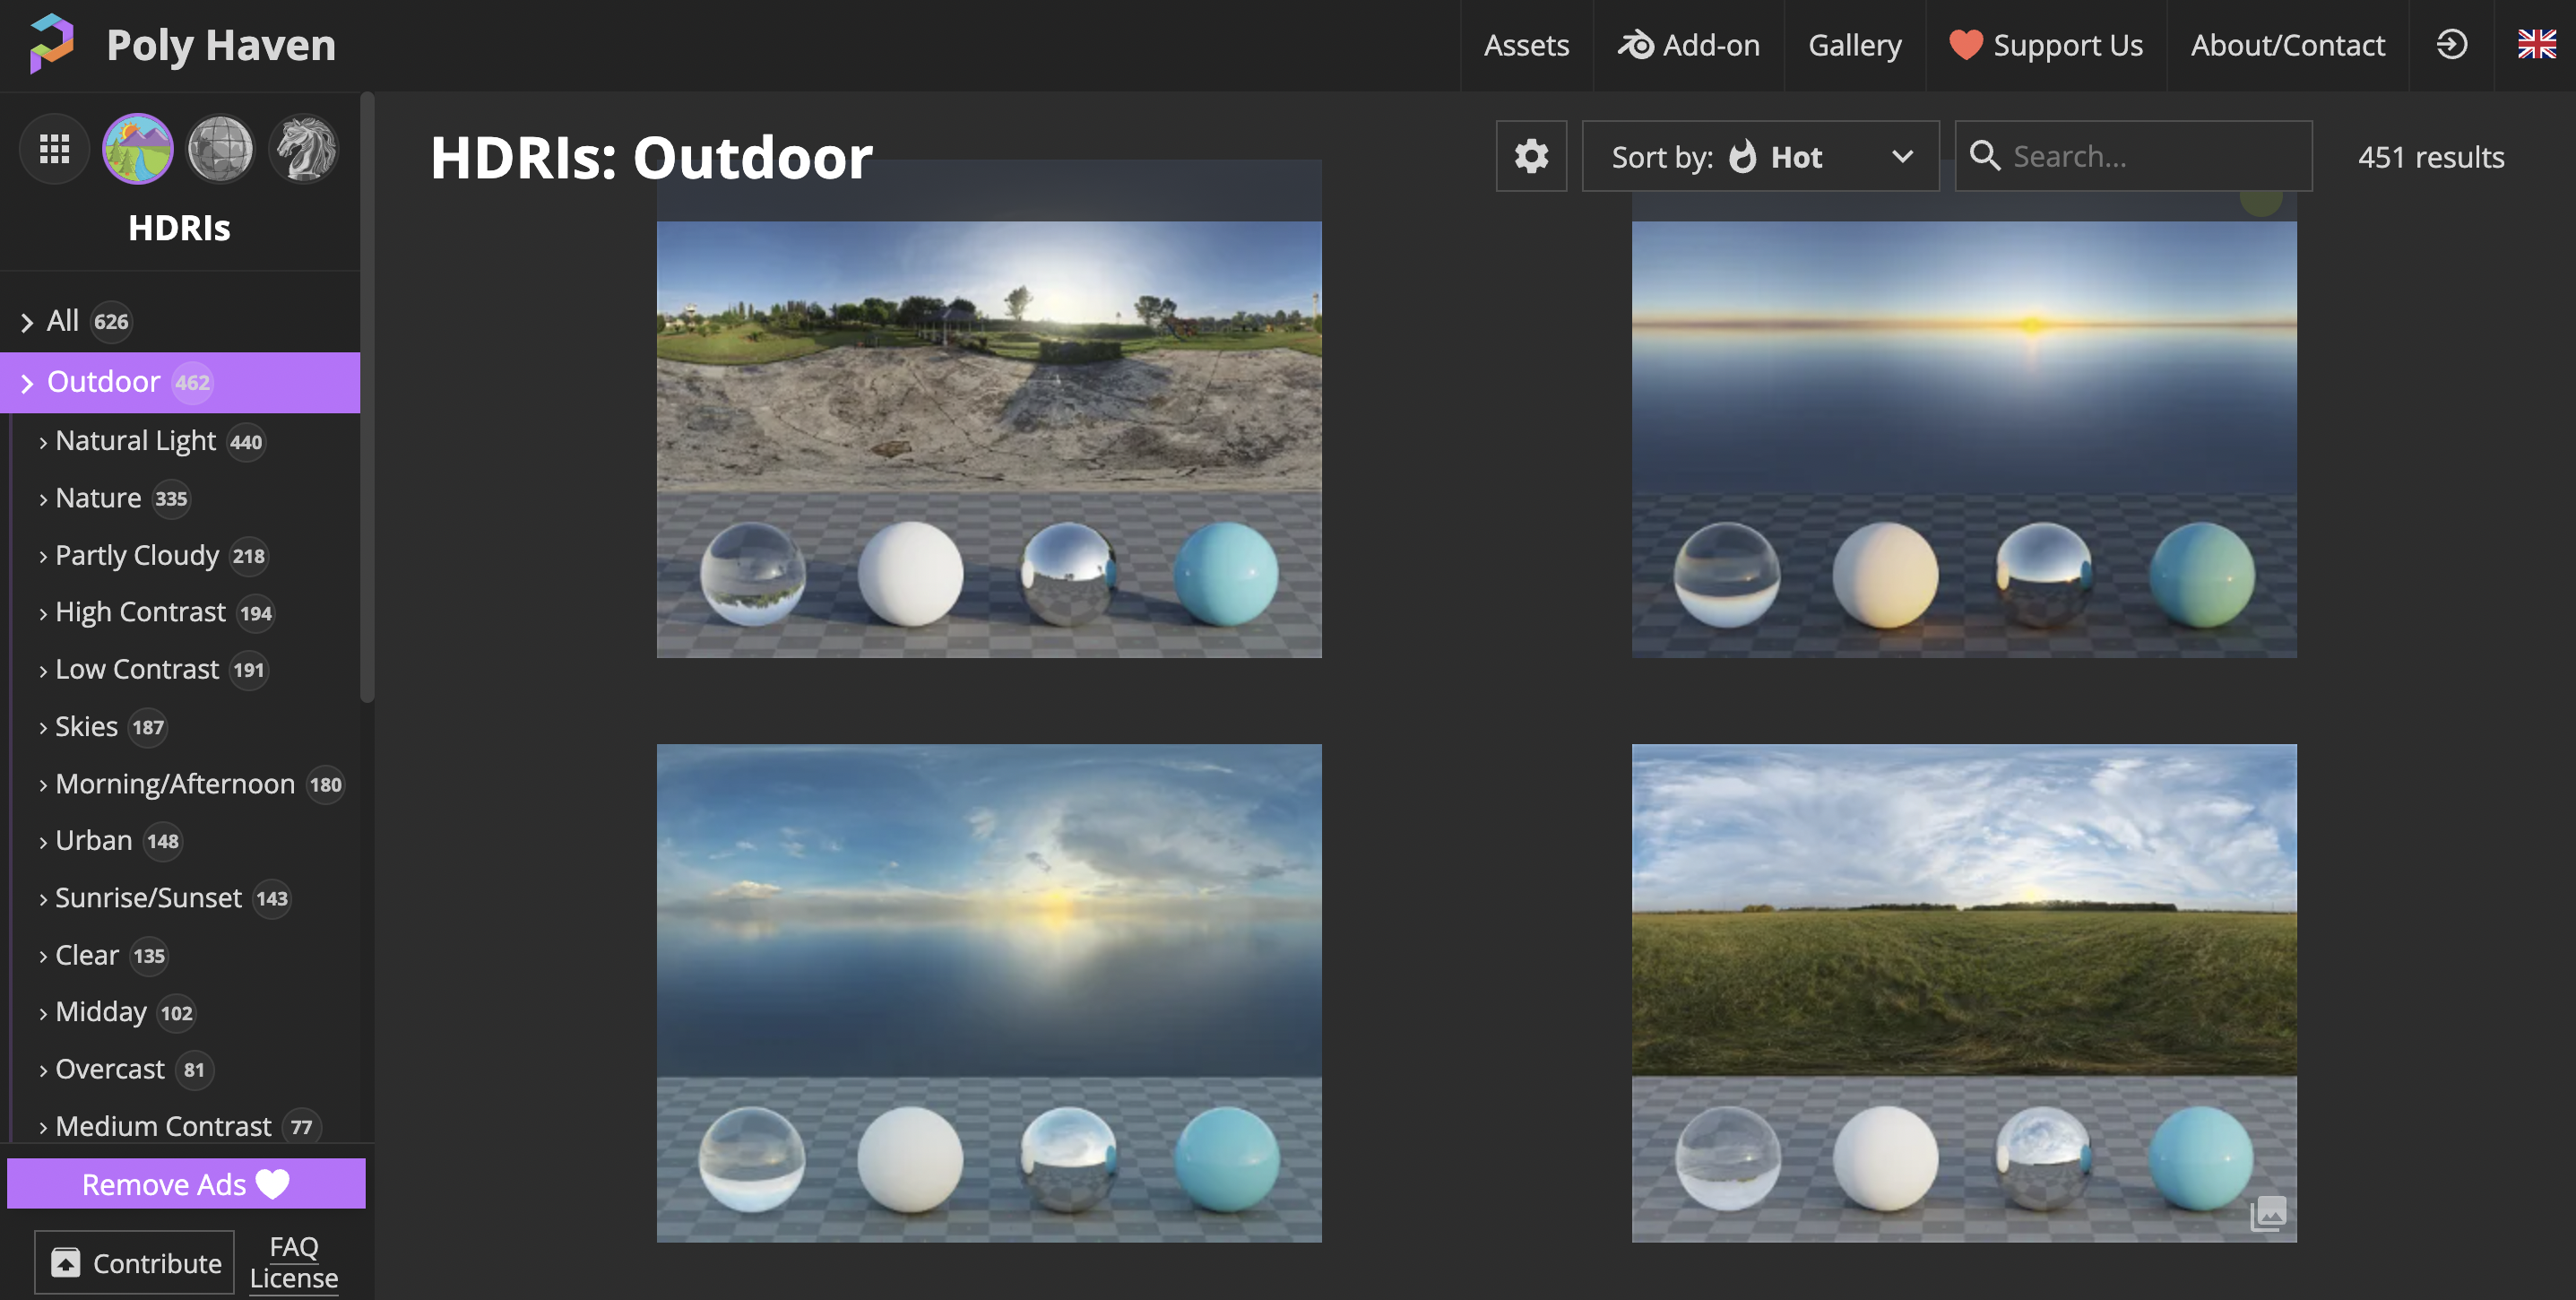Expand the Skies chevron
Screen dimensions: 2576x1300
point(43,728)
